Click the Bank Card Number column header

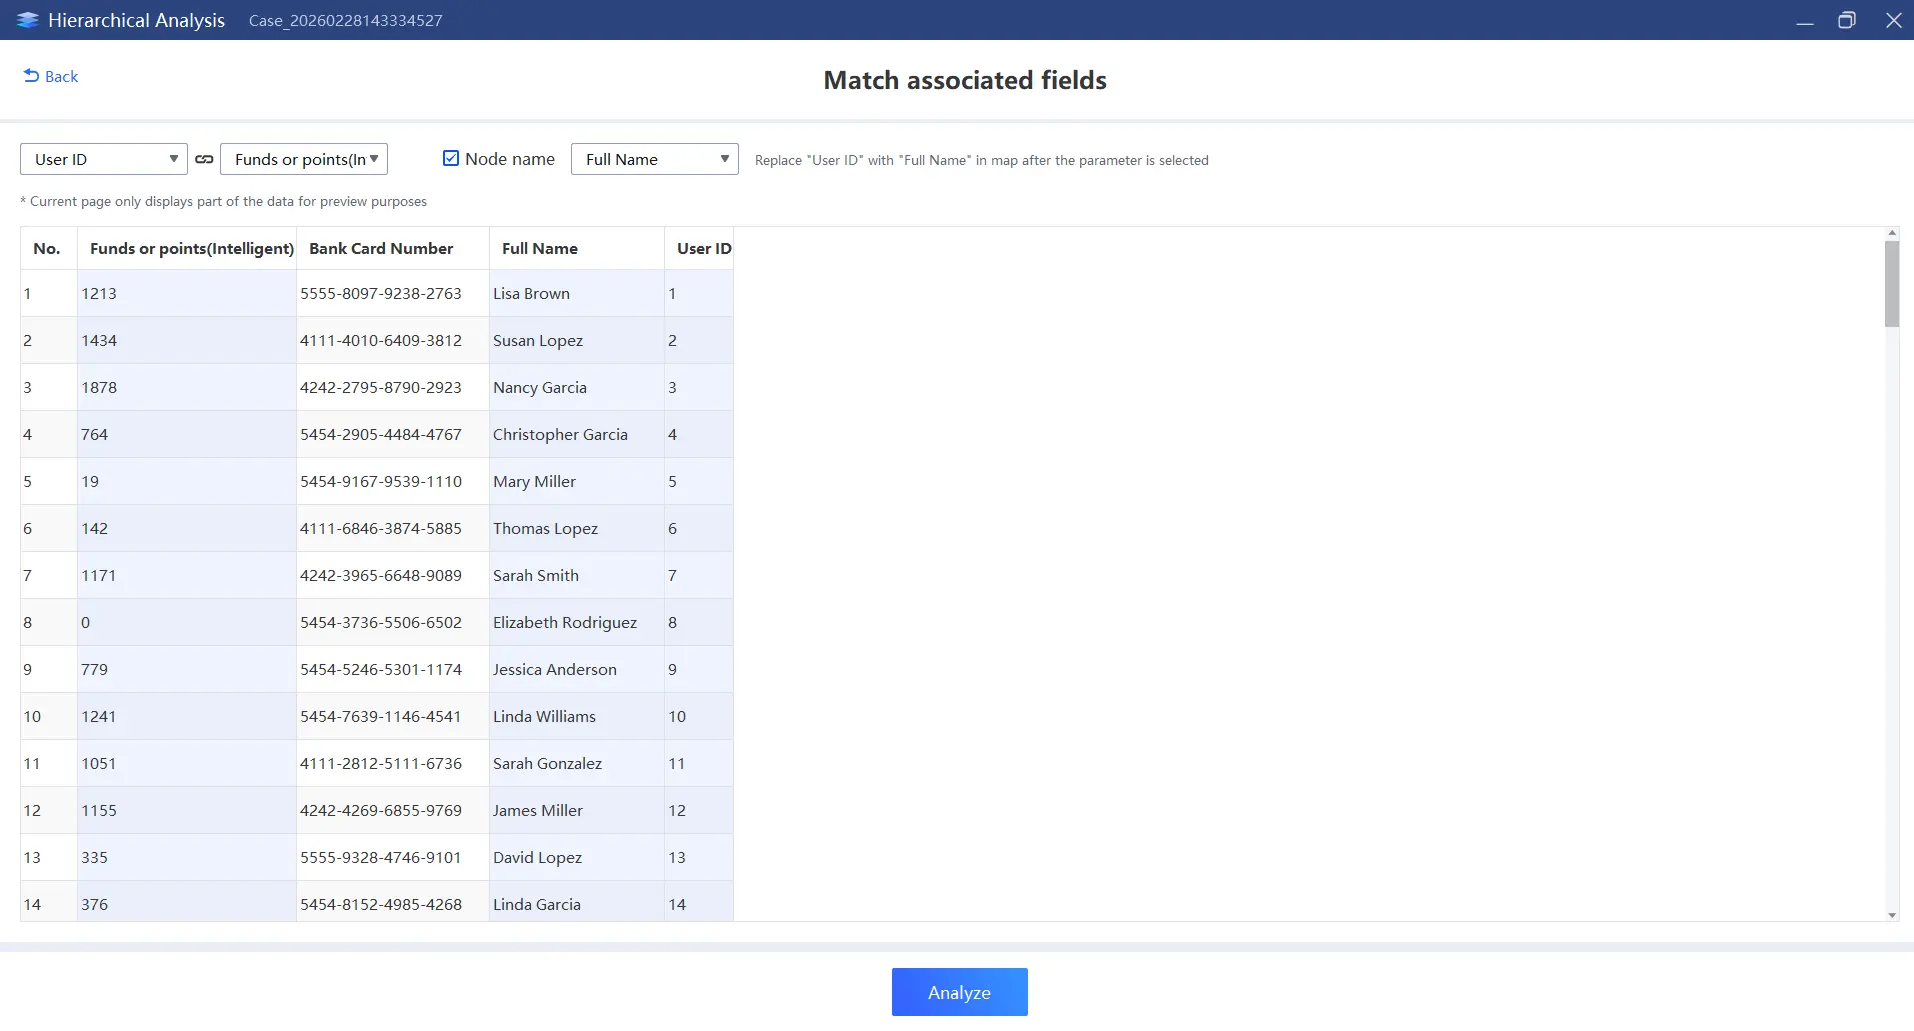[x=381, y=248]
